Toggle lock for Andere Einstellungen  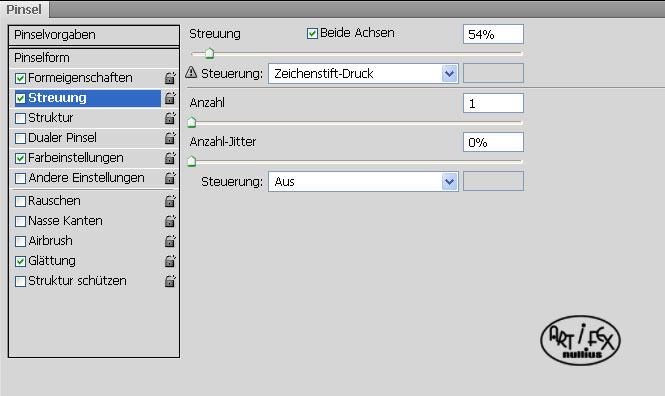(x=170, y=178)
